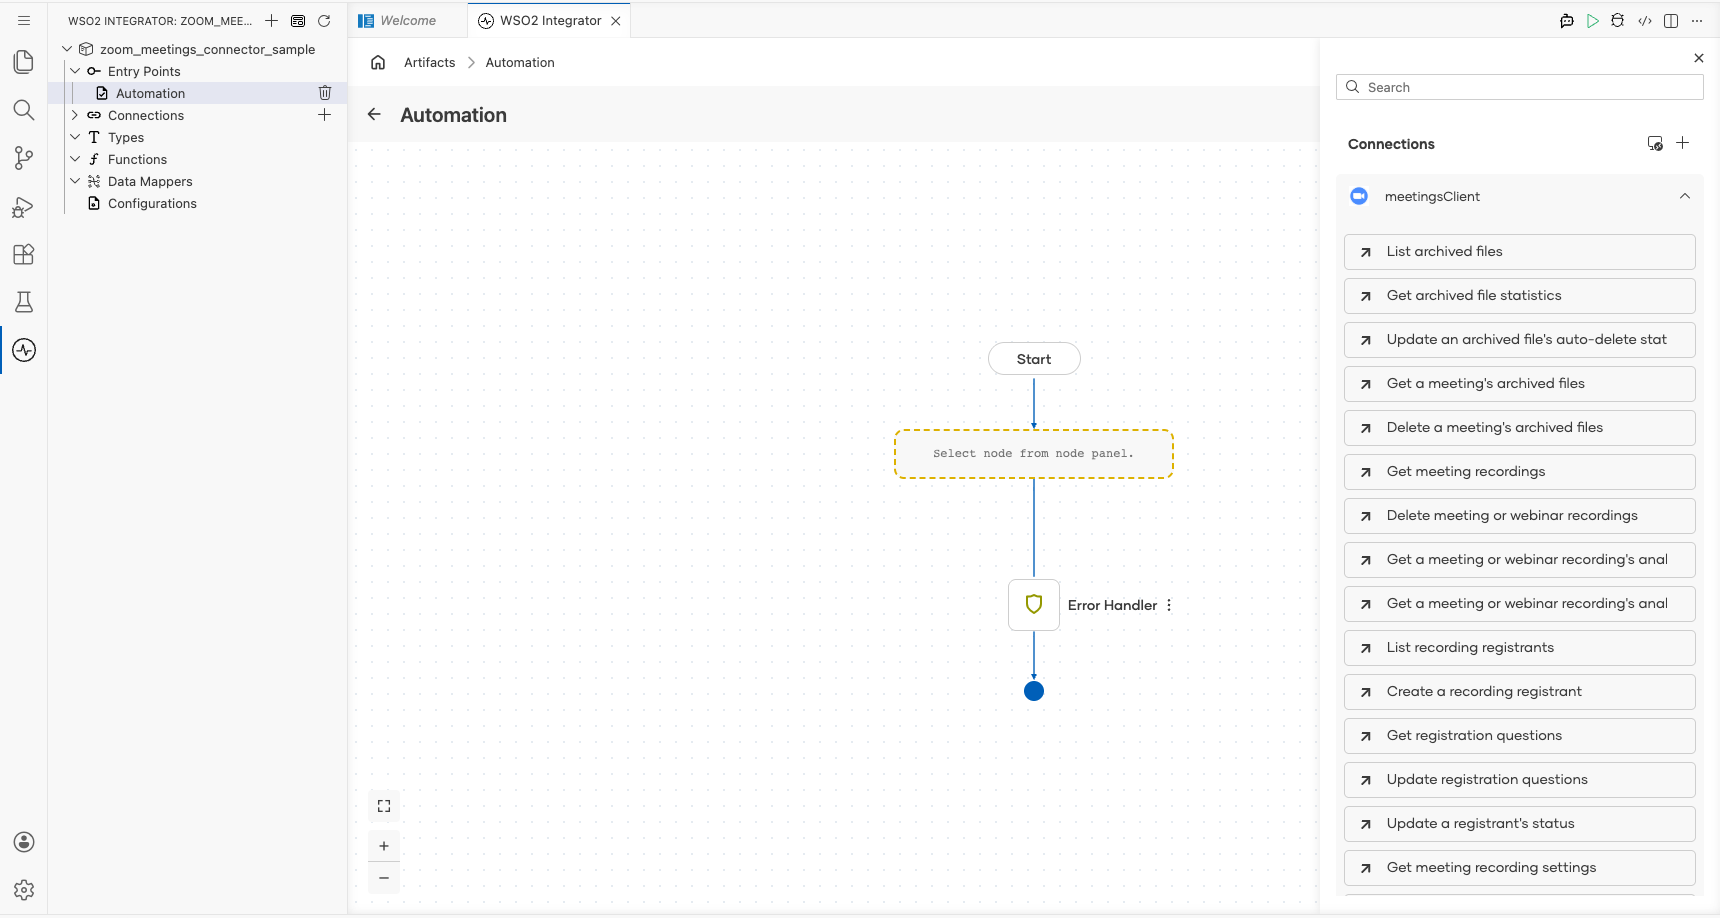This screenshot has width=1720, height=918.
Task: Zoom in the diagram canvas
Action: pyautogui.click(x=384, y=846)
